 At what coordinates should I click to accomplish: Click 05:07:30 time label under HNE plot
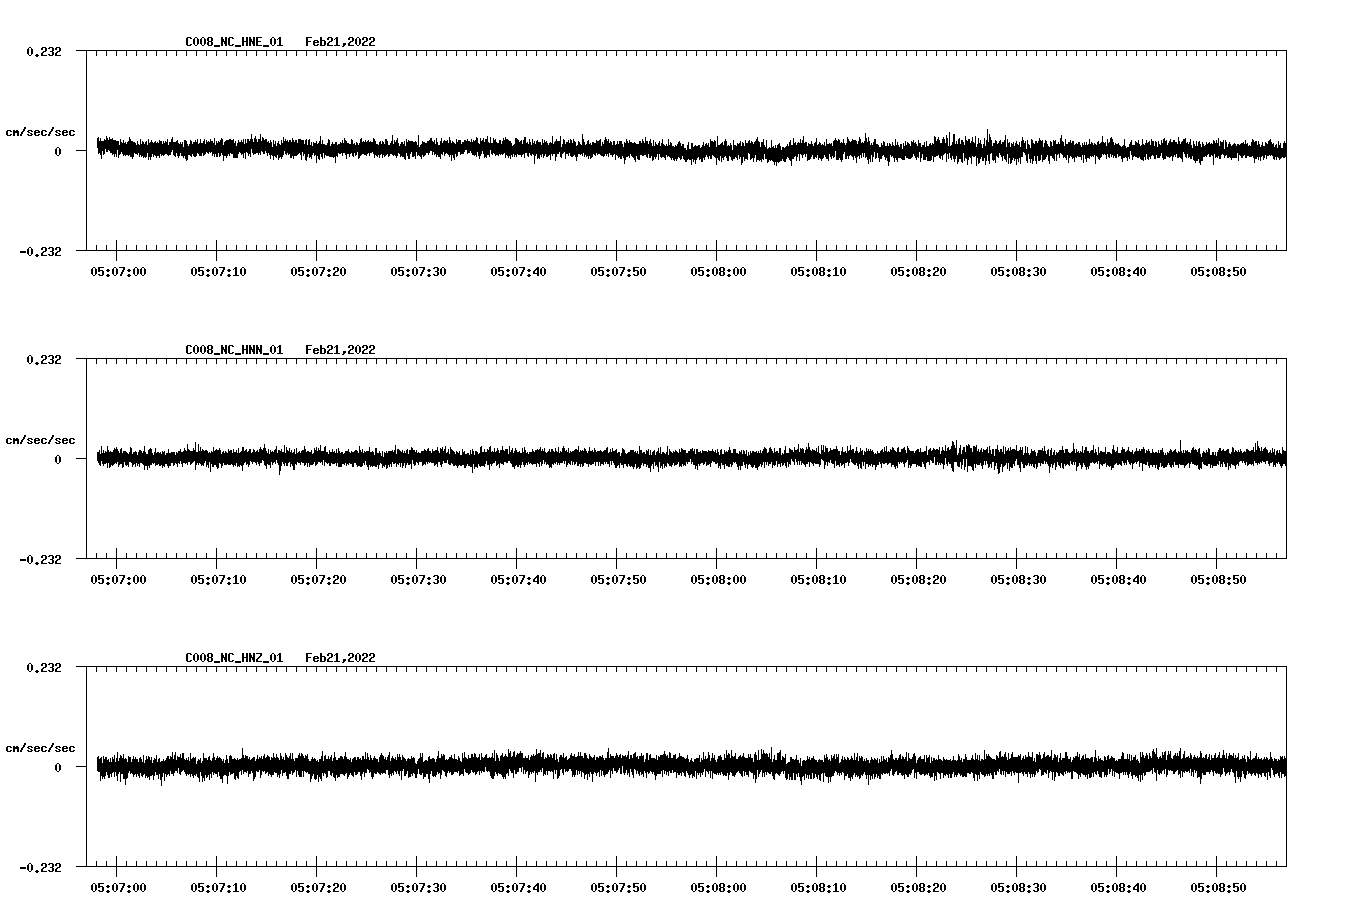418,272
